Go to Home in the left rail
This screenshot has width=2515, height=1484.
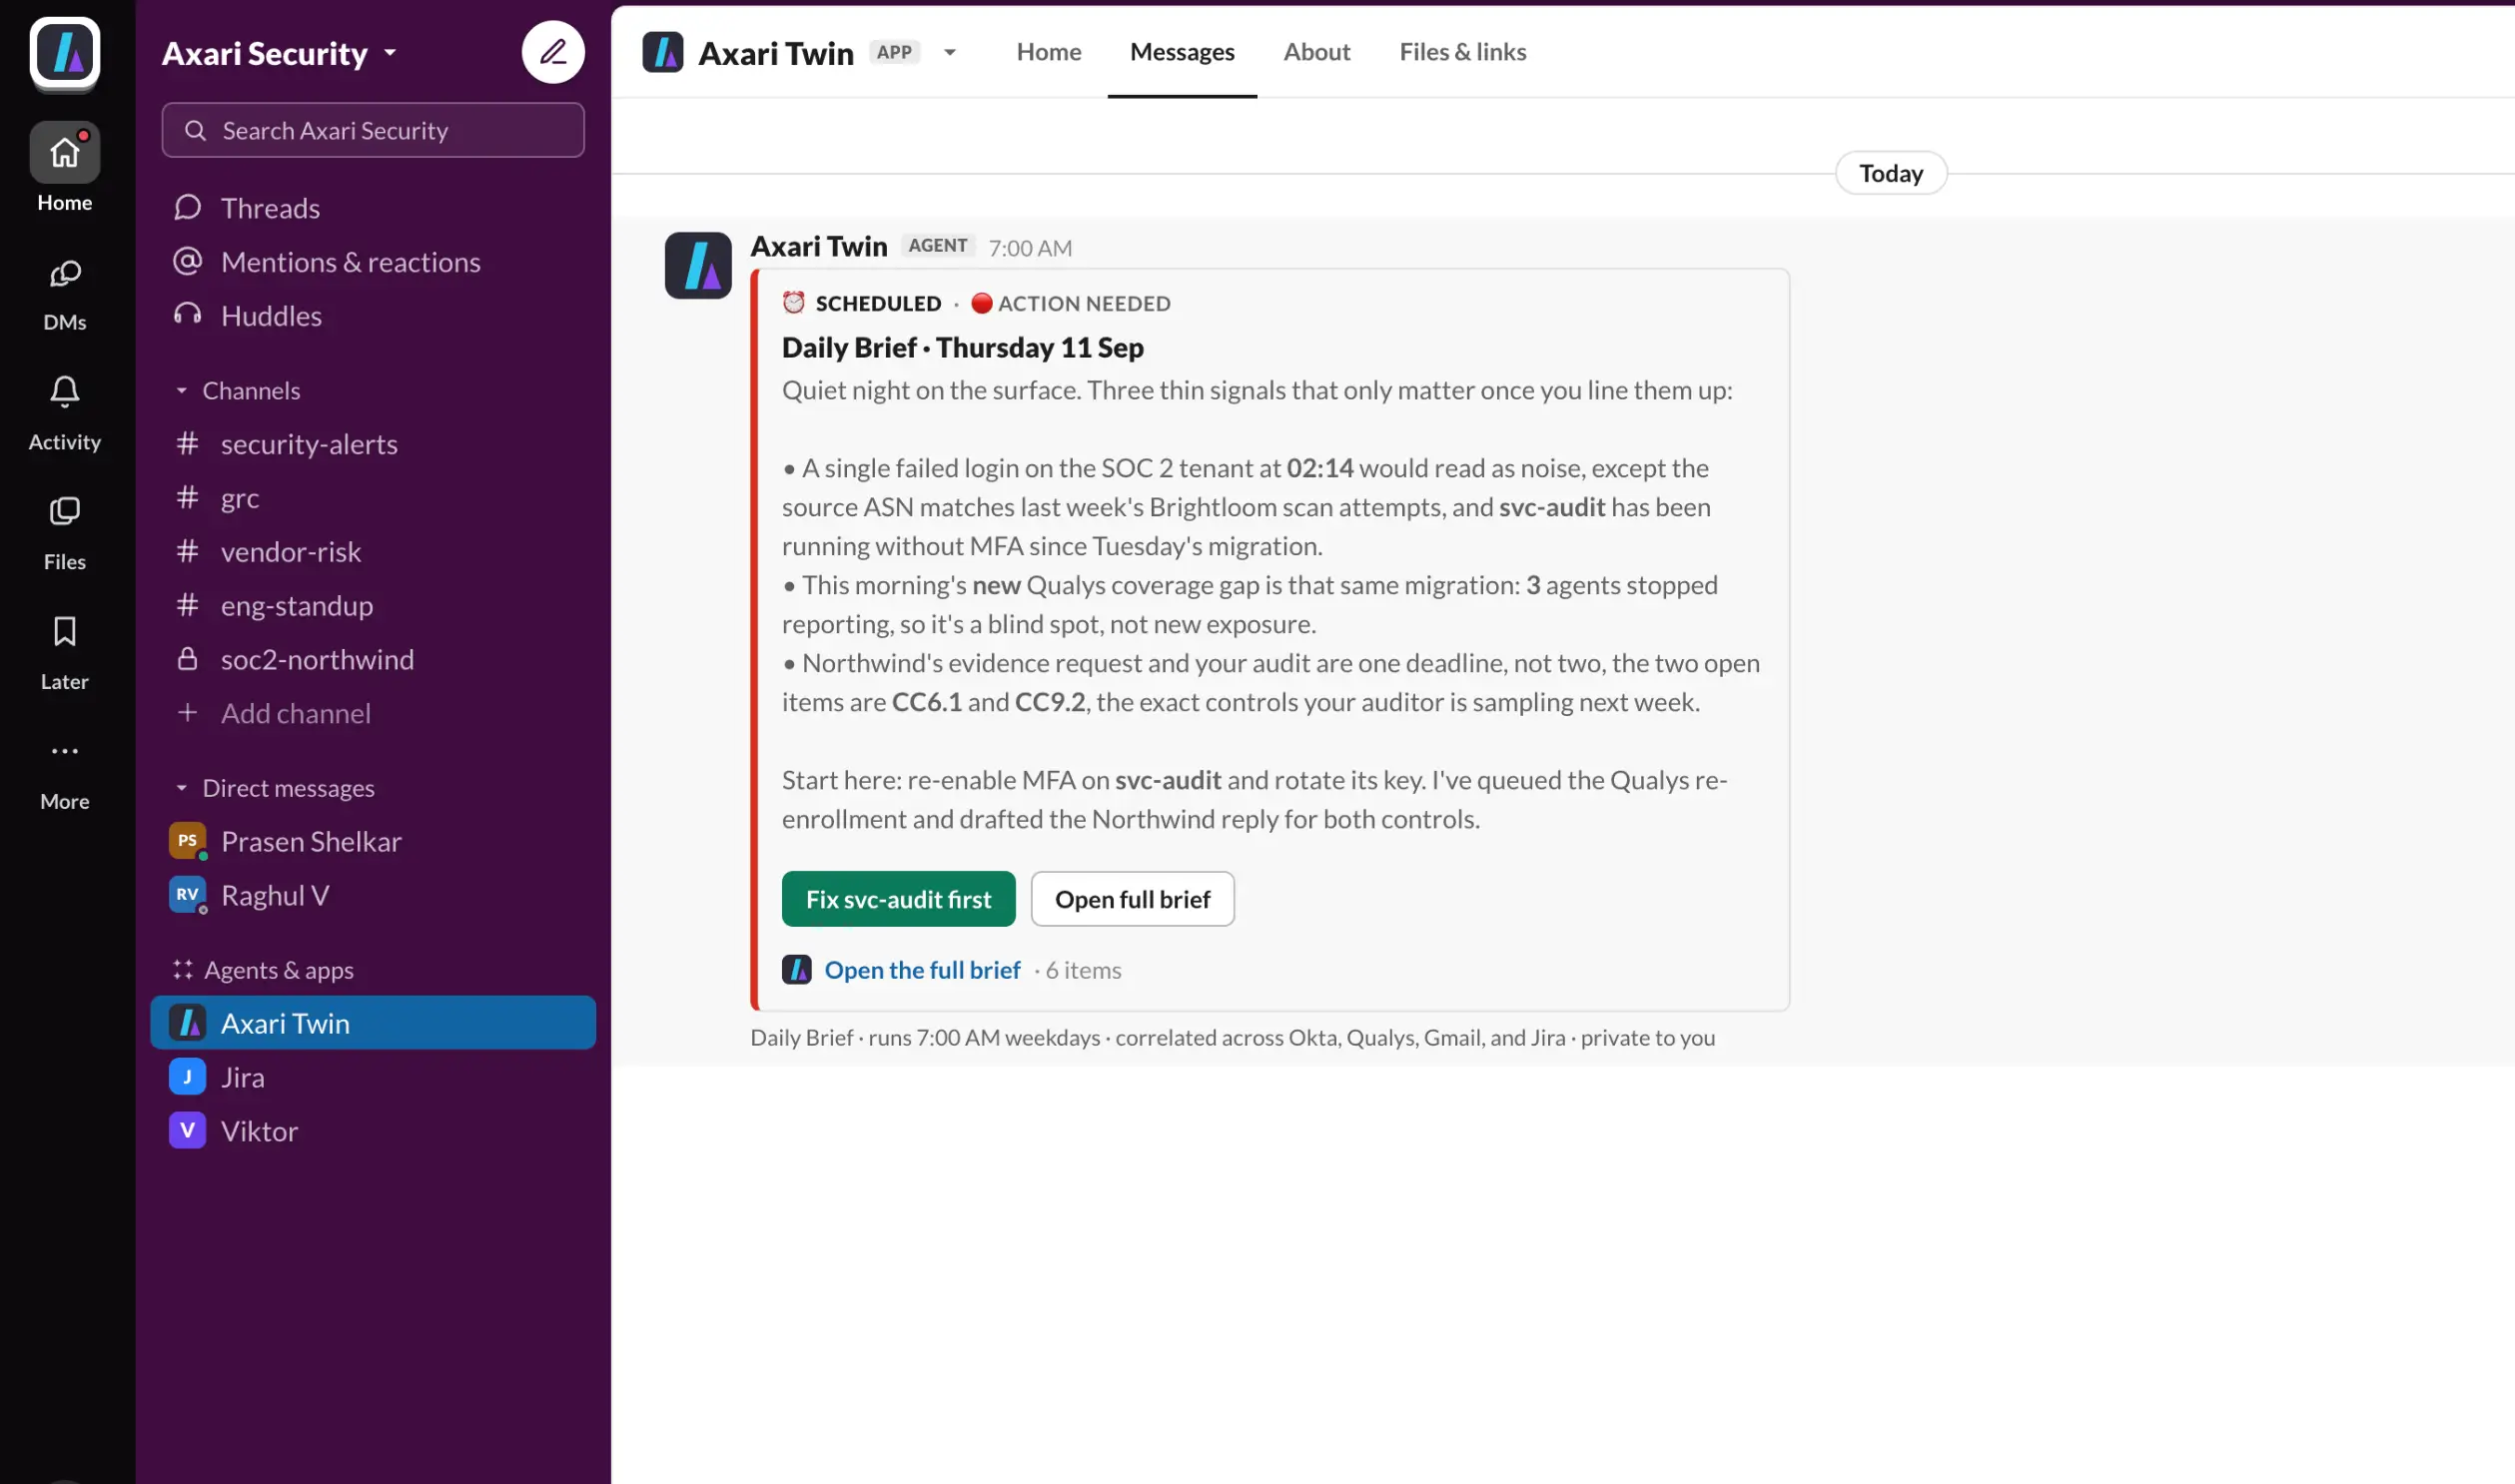coord(65,168)
